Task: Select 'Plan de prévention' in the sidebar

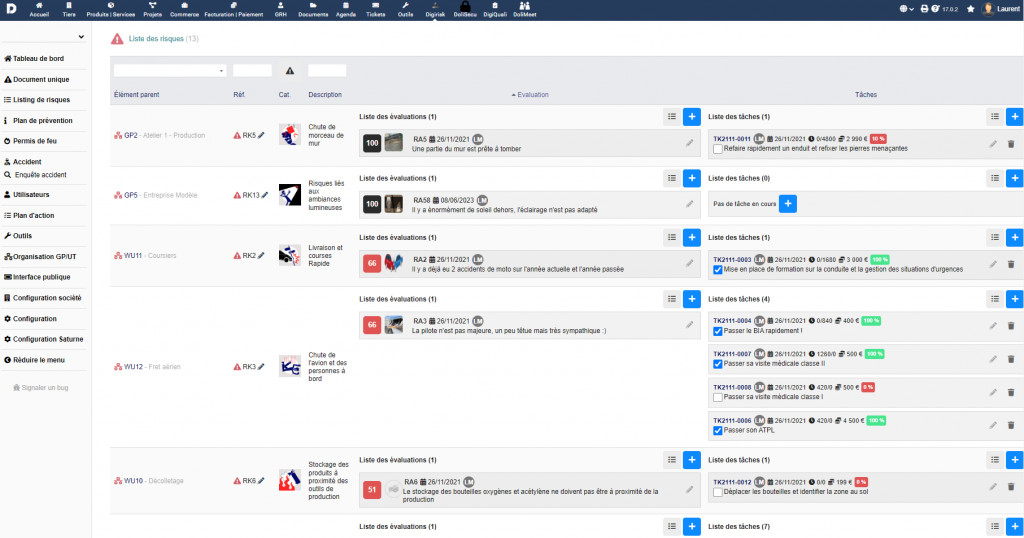Action: [42, 120]
